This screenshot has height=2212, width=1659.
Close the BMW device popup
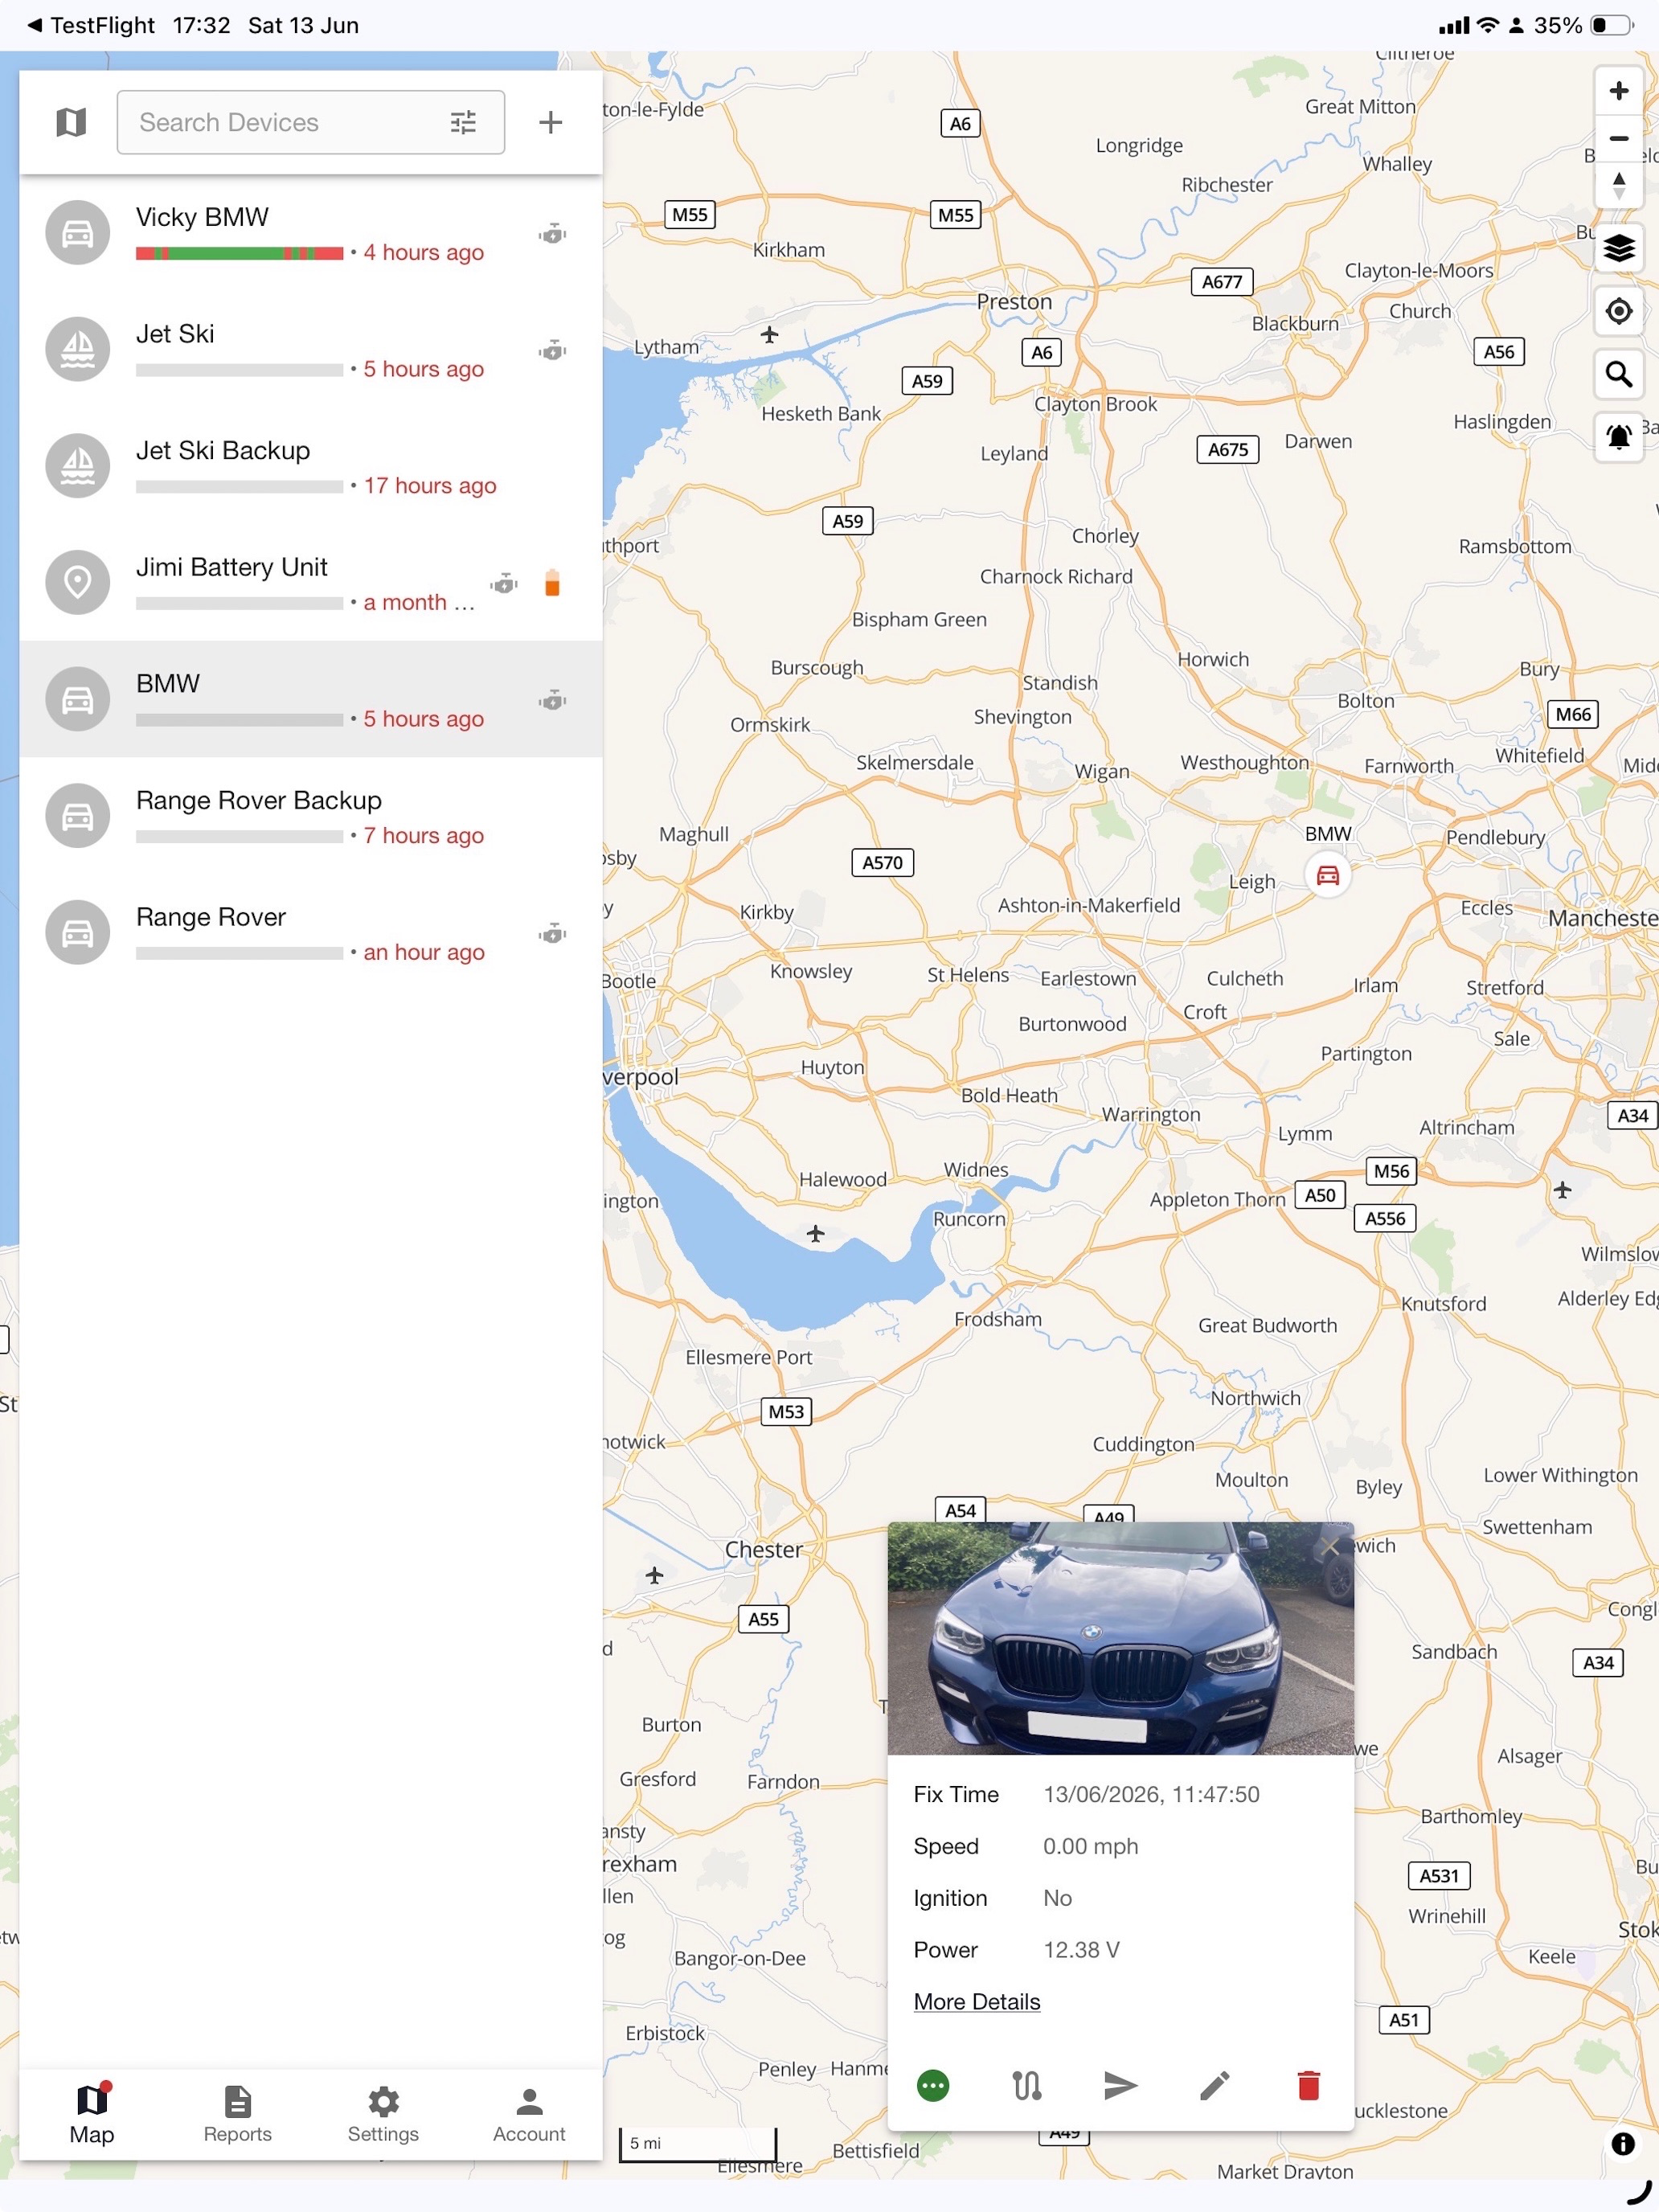[1329, 1546]
